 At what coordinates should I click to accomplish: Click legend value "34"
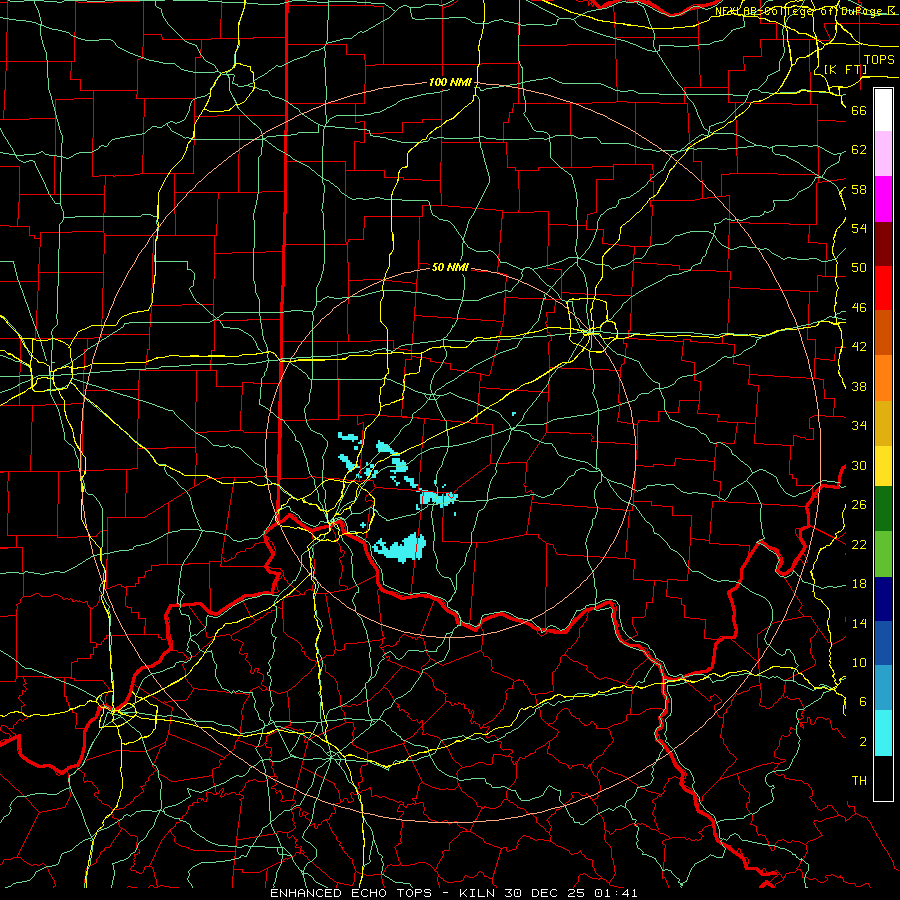point(859,426)
